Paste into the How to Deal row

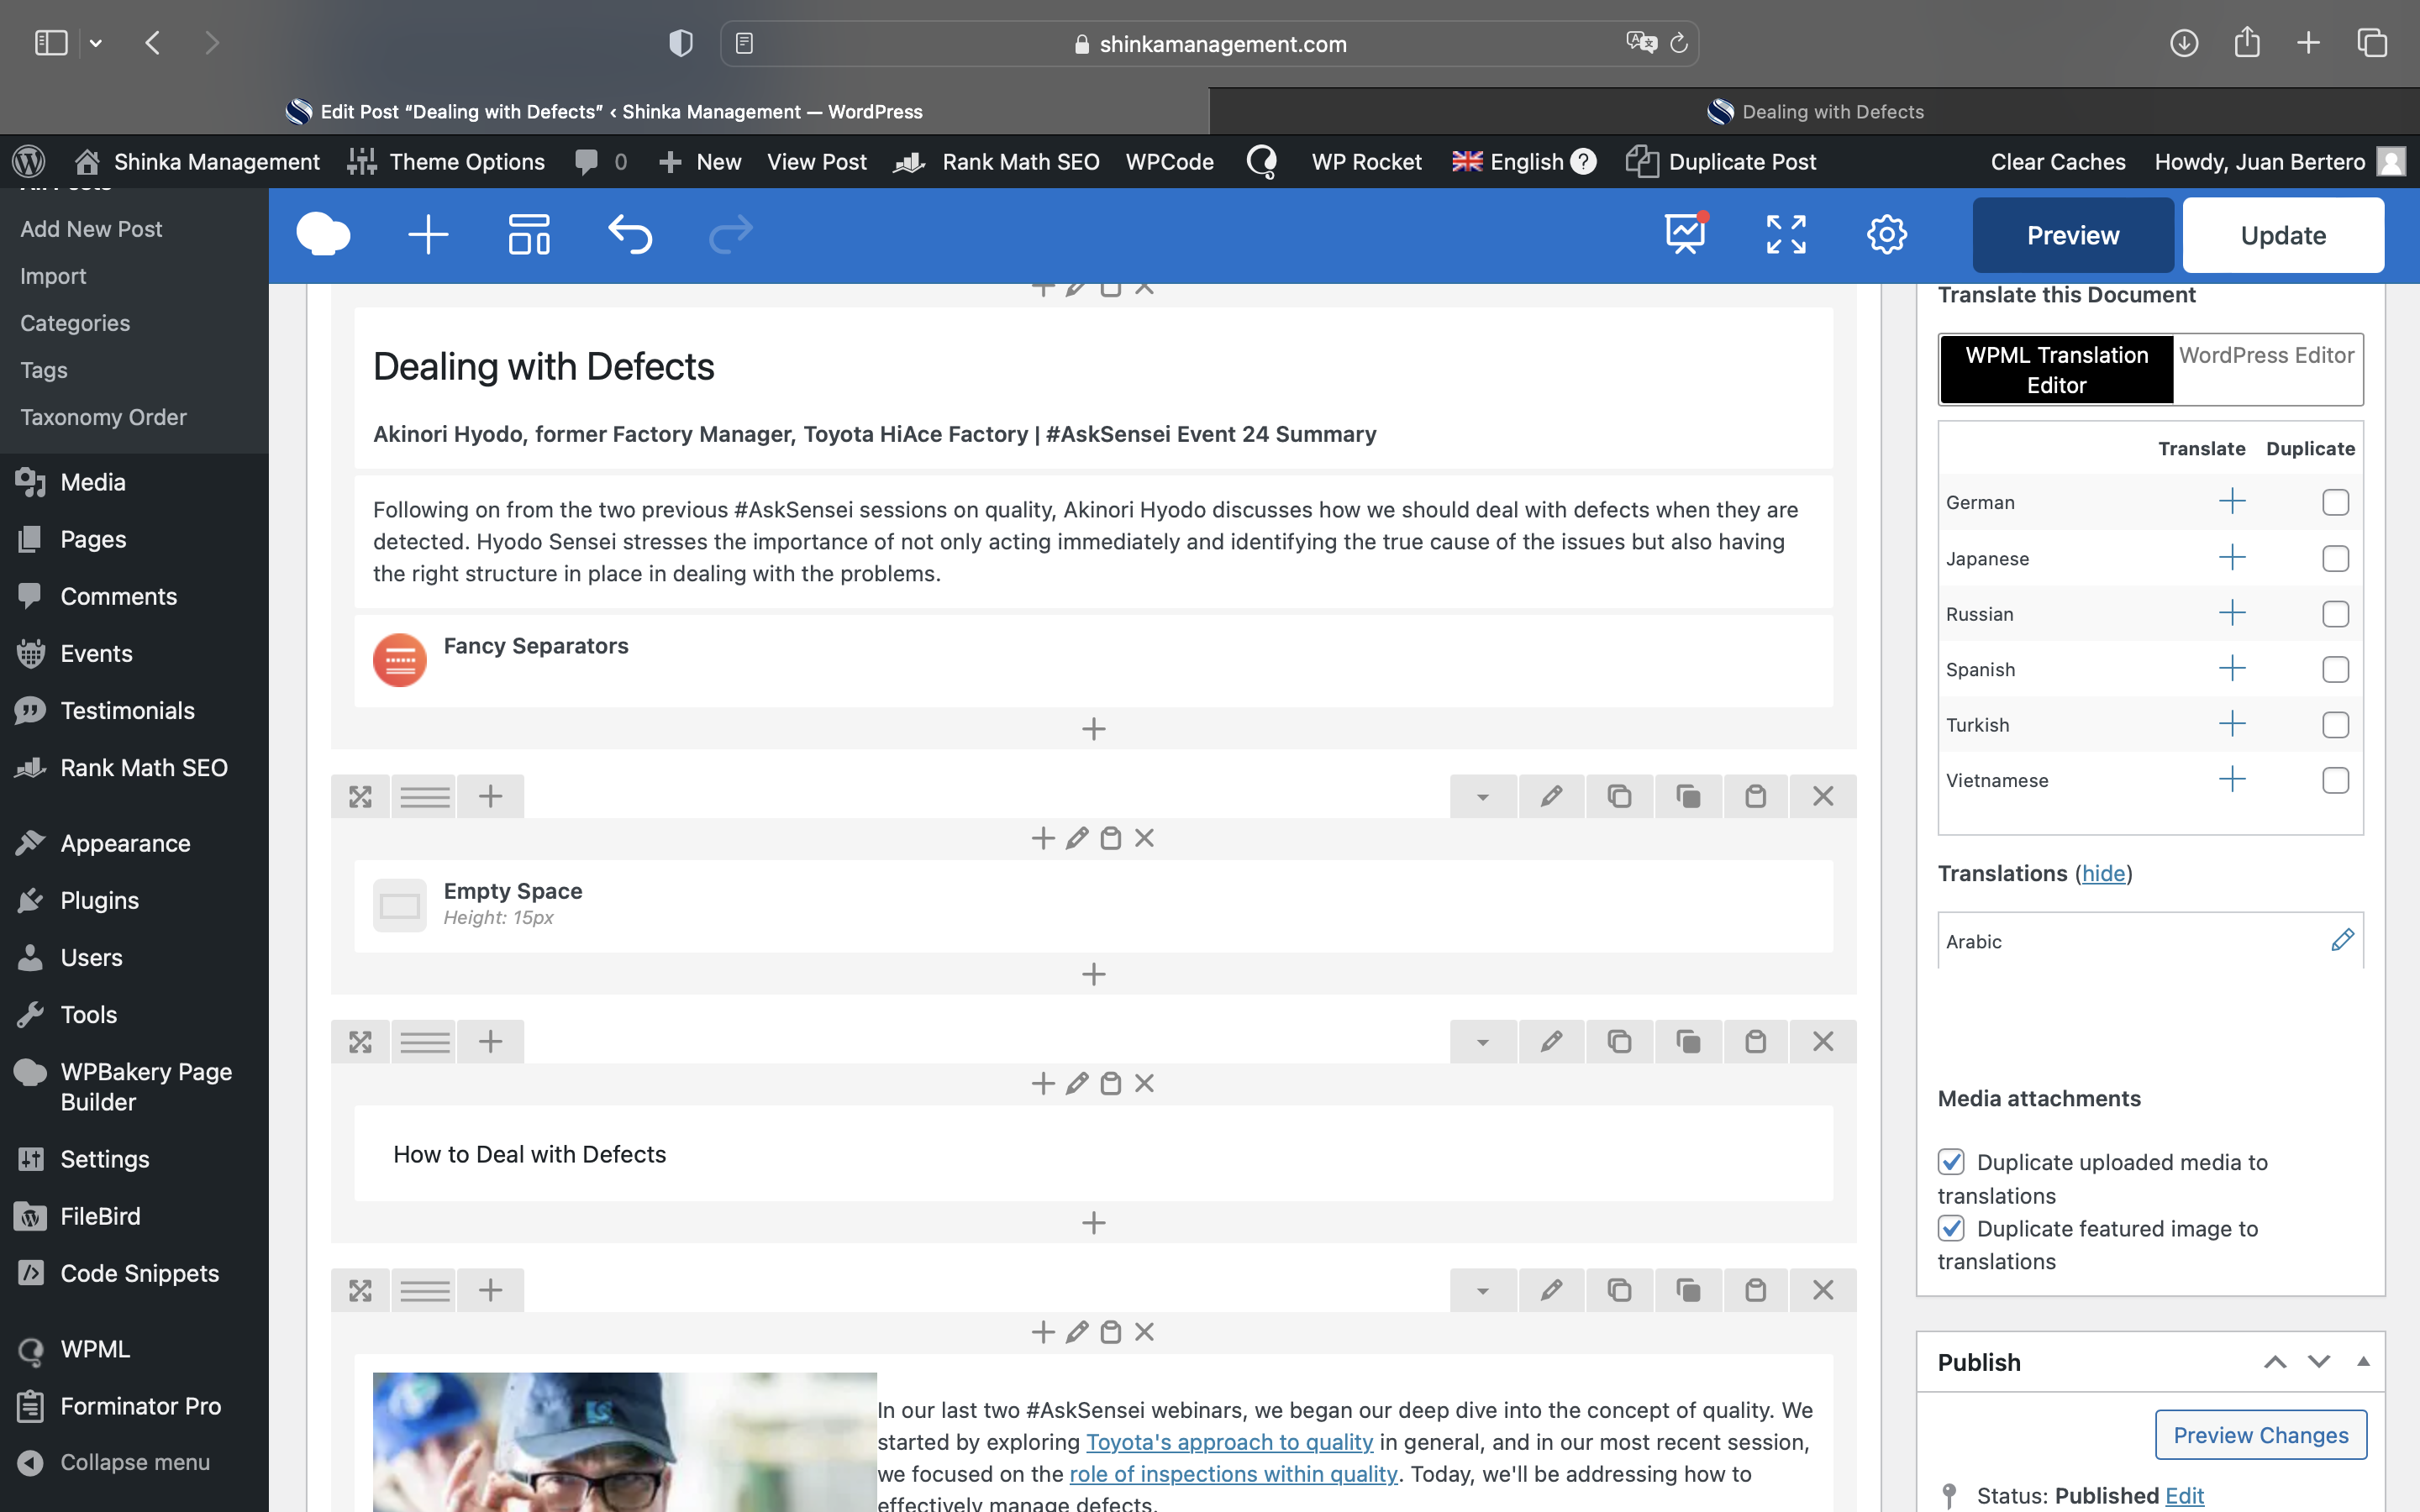(1755, 1041)
